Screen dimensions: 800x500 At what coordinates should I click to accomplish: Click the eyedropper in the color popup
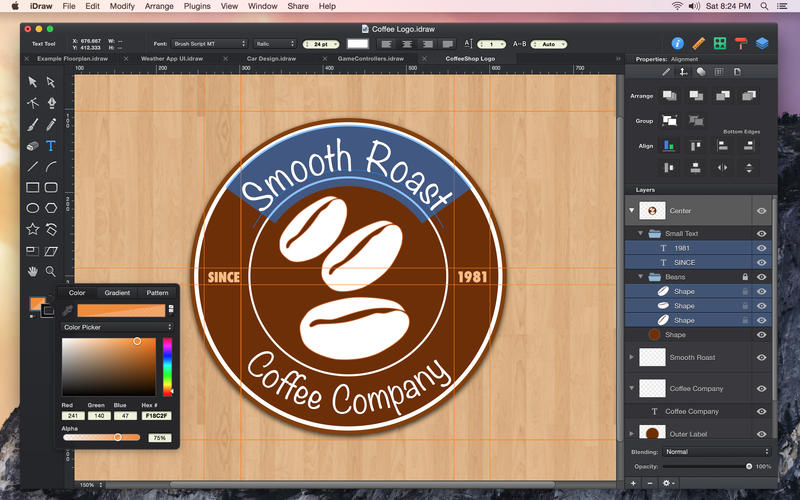pos(67,311)
